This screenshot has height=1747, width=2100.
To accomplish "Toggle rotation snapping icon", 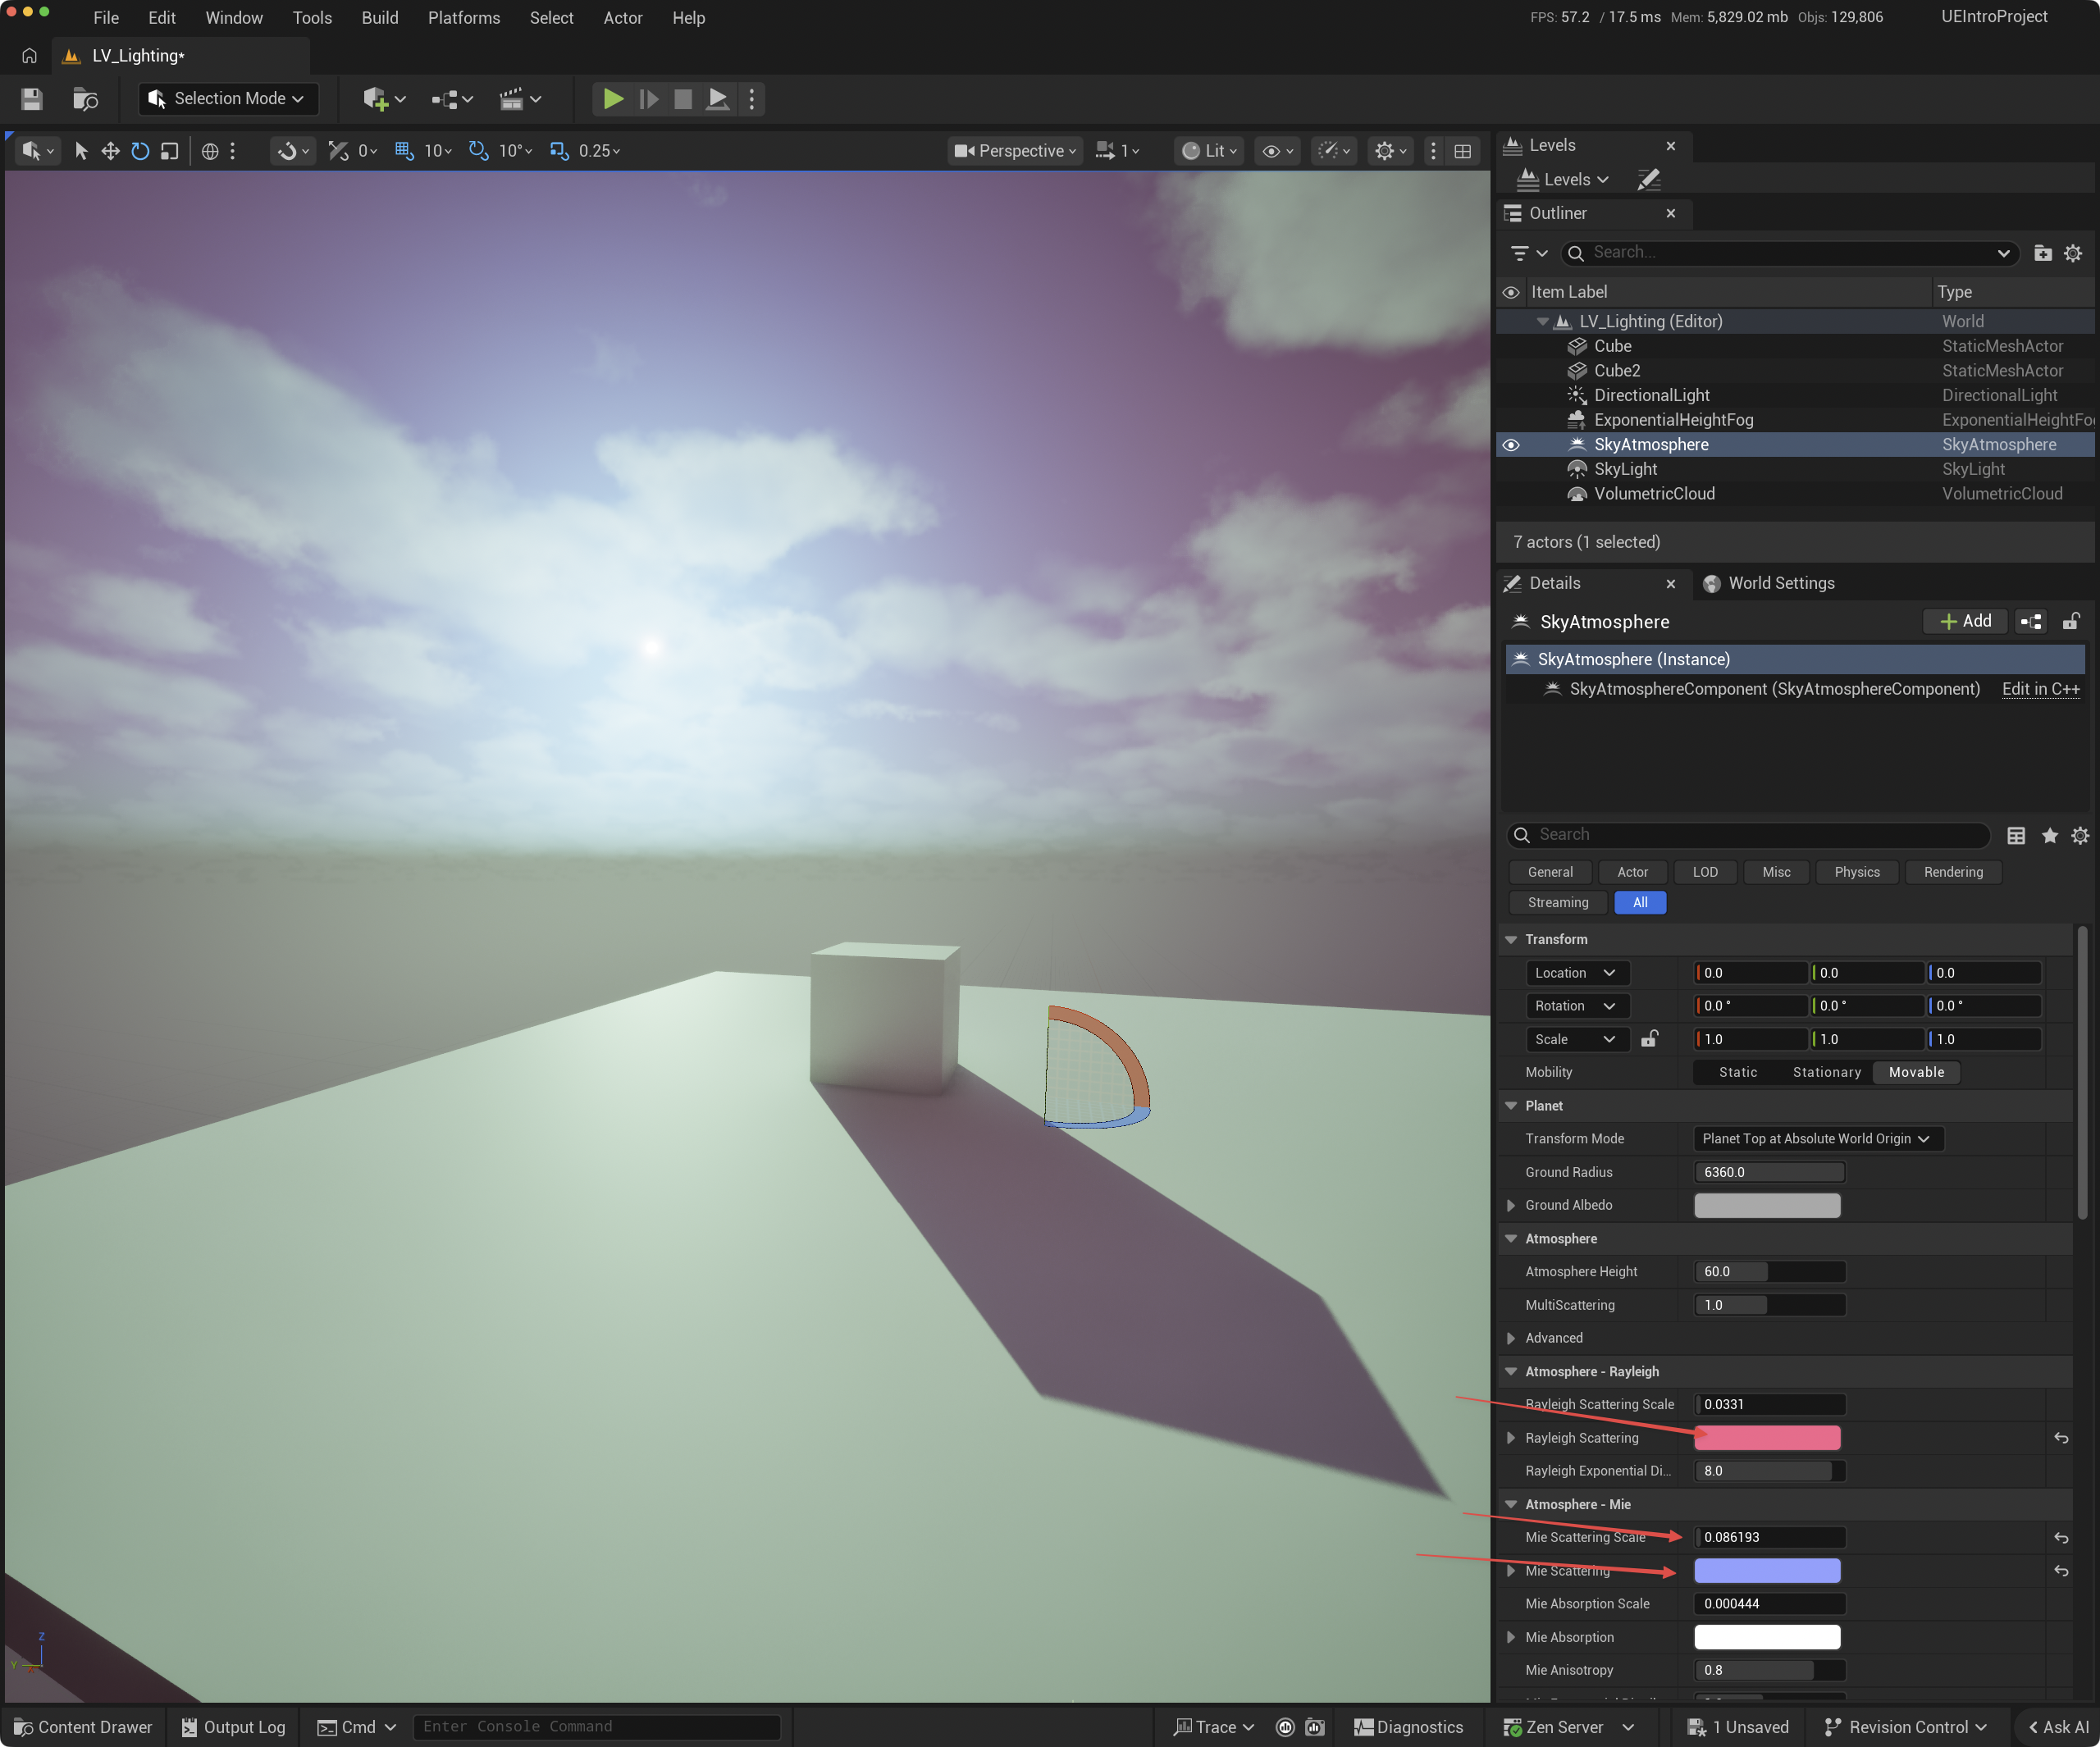I will tap(479, 151).
